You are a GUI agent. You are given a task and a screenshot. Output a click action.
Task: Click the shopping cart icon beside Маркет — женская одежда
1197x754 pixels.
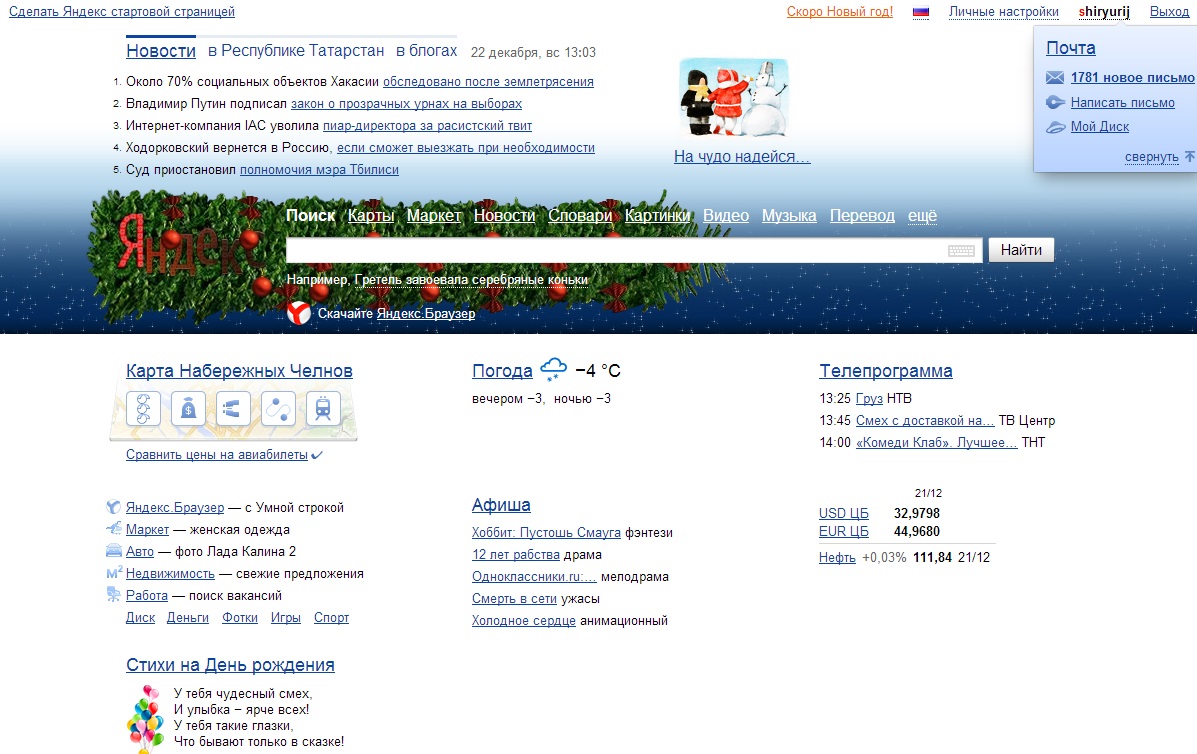click(114, 528)
